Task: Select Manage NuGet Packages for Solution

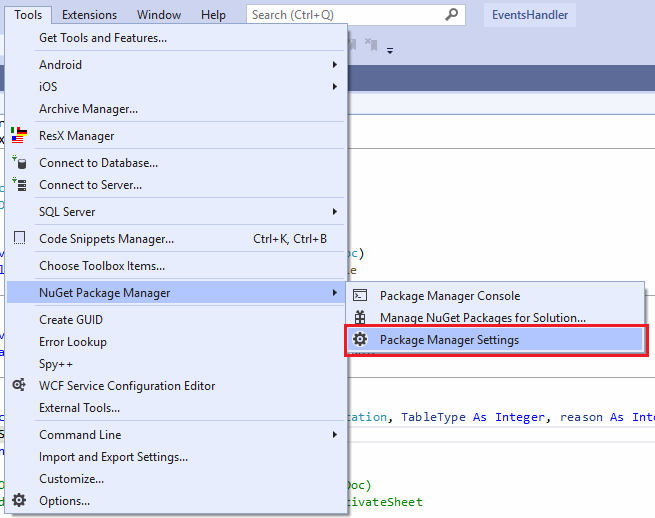Action: click(495, 317)
